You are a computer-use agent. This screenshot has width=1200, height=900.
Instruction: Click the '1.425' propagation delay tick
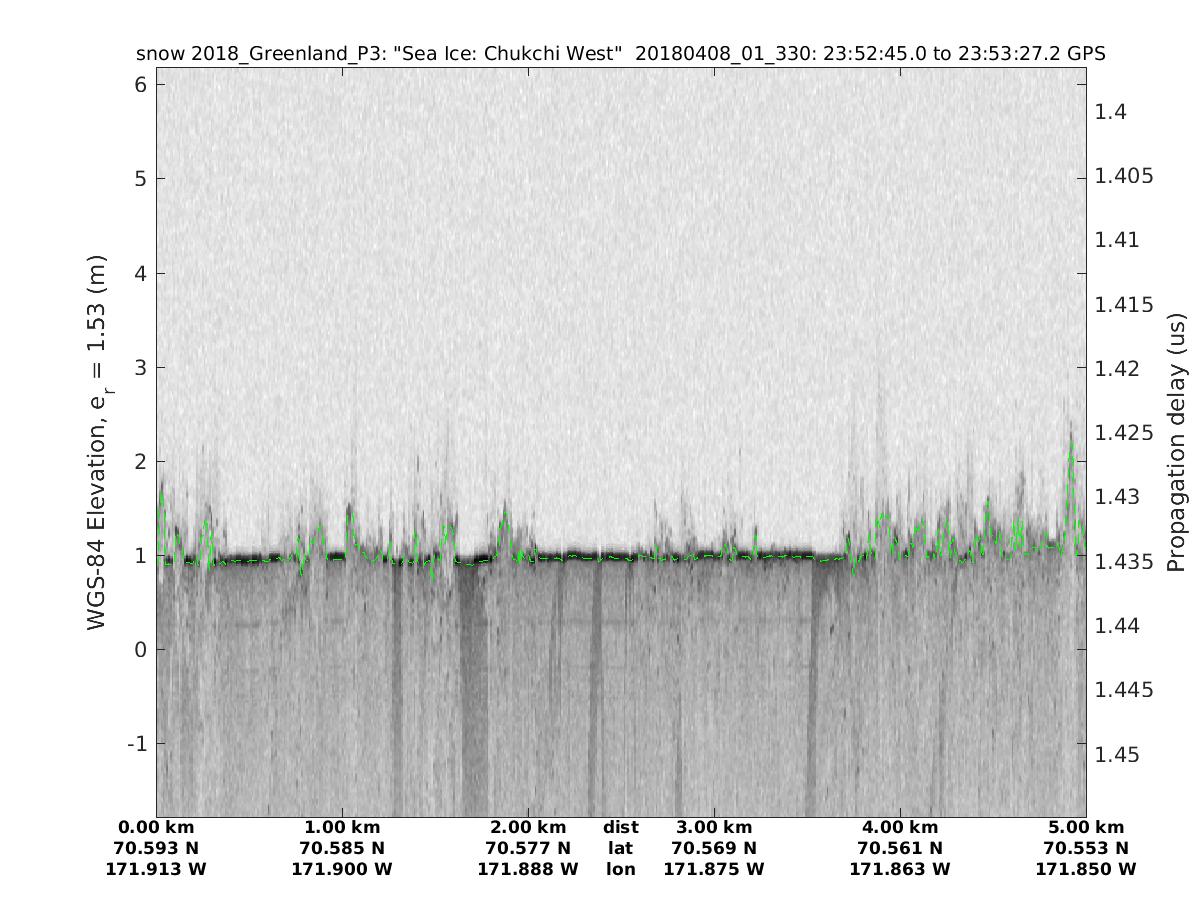(x=1121, y=433)
